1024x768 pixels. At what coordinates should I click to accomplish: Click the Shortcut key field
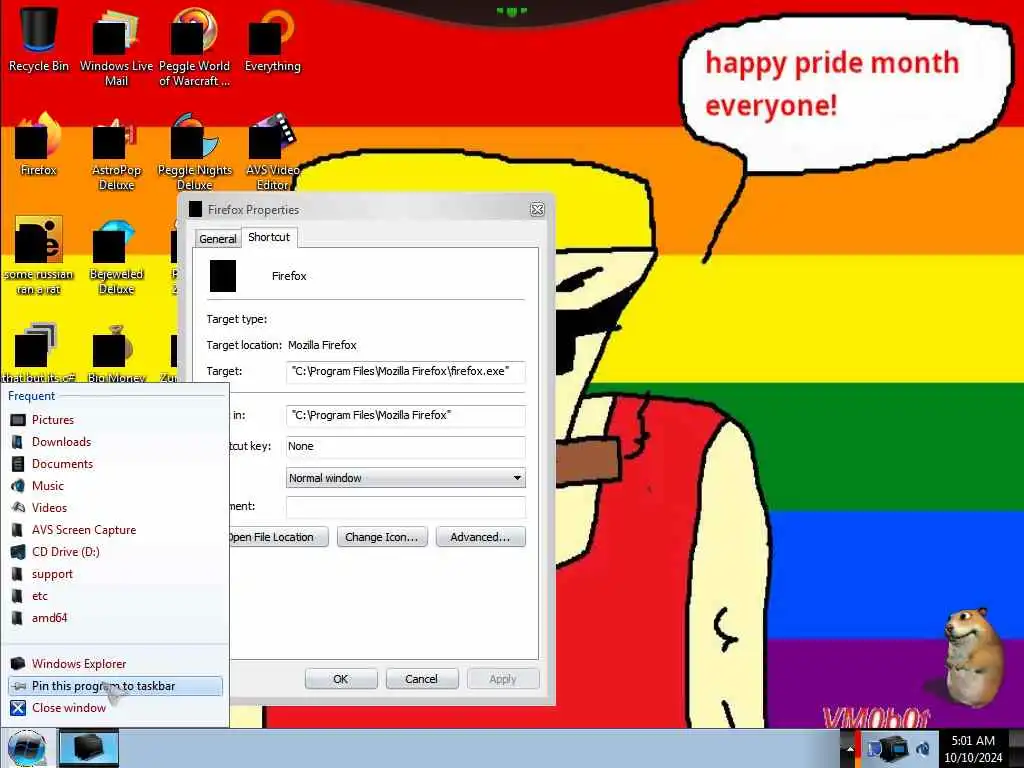[x=406, y=447]
